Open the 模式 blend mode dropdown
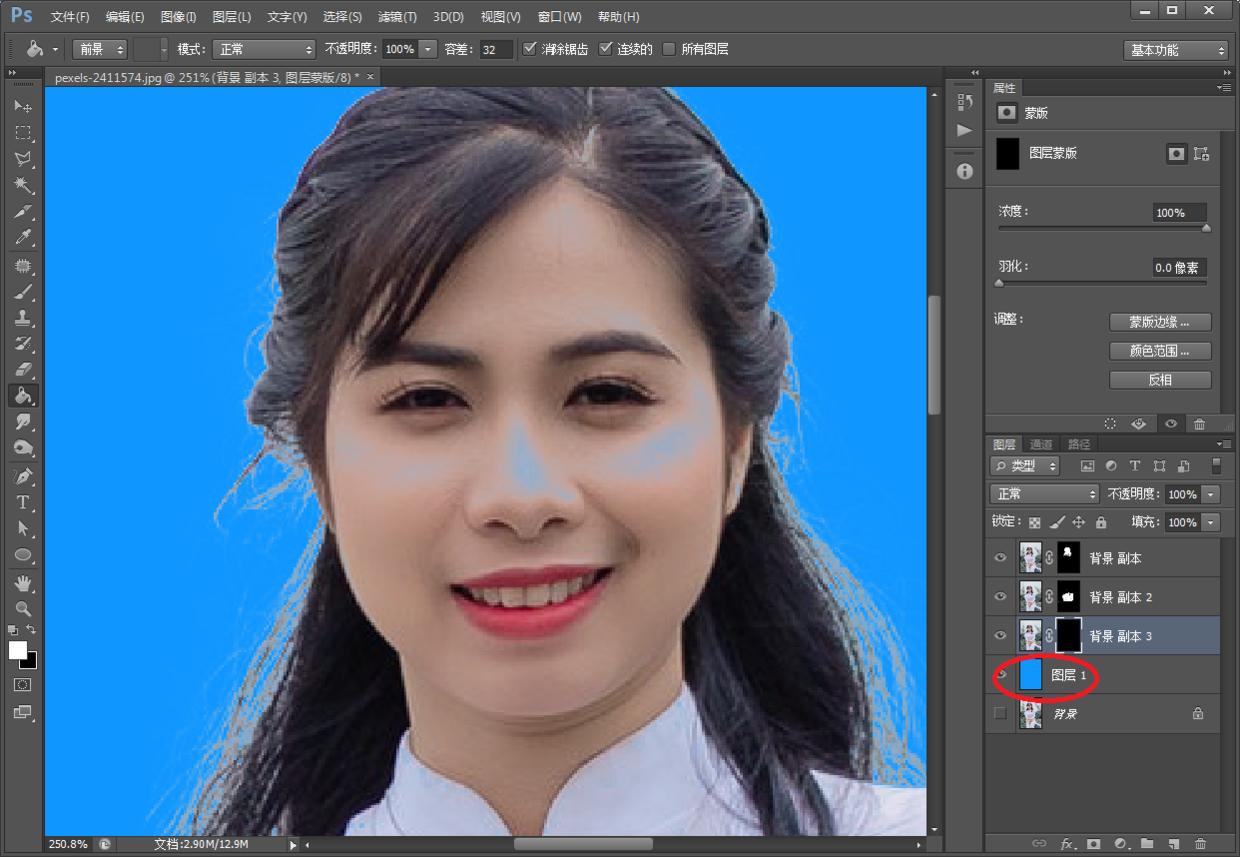 (264, 49)
